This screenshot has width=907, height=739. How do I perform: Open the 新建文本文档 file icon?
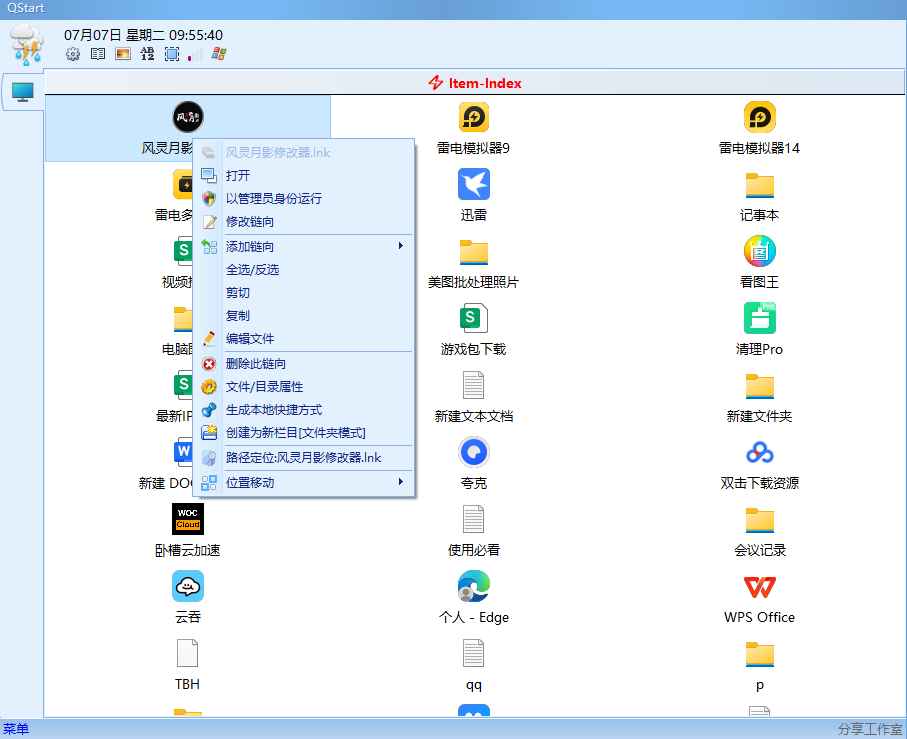474,386
